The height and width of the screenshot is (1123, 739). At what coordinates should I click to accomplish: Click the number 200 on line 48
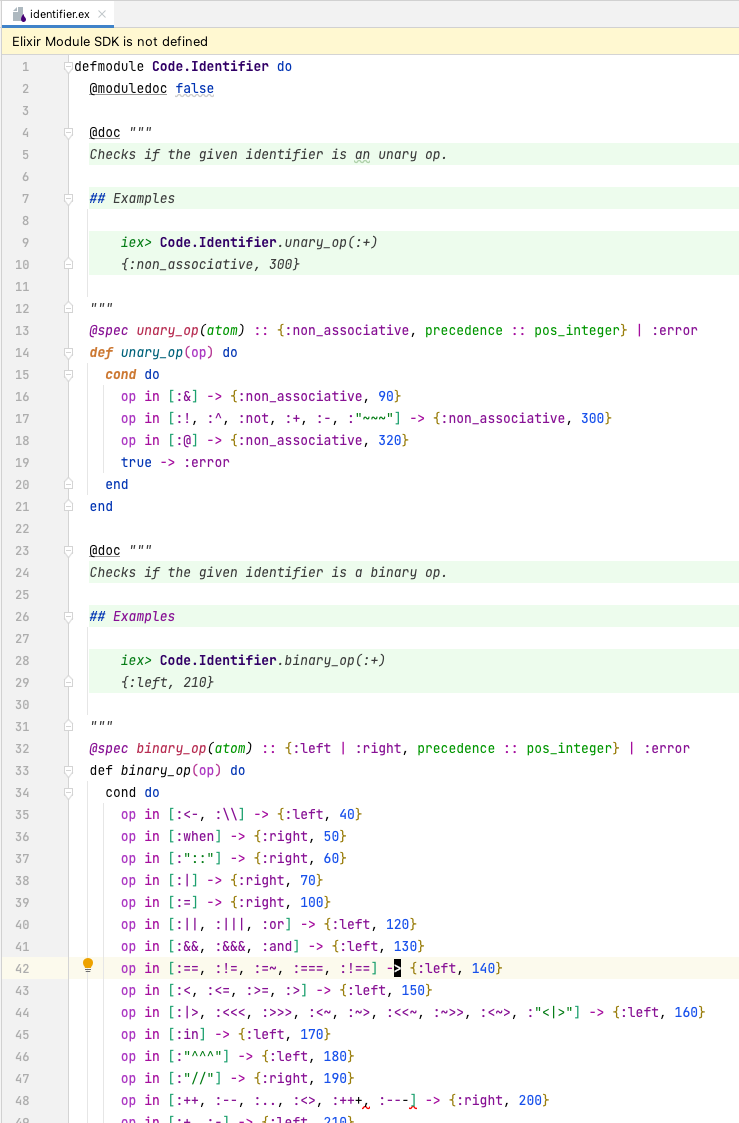tap(531, 1101)
